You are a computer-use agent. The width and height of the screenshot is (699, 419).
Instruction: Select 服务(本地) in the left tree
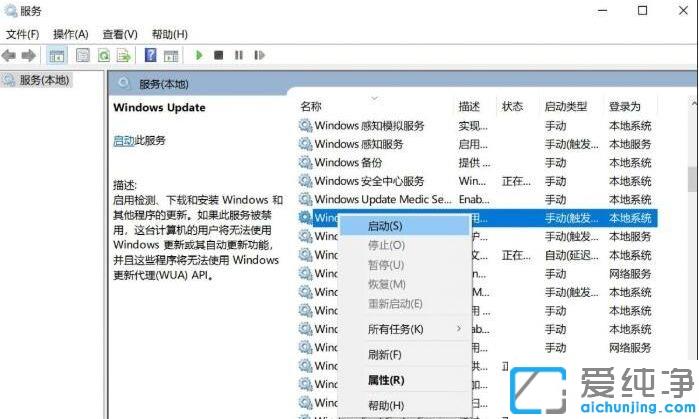[x=37, y=80]
